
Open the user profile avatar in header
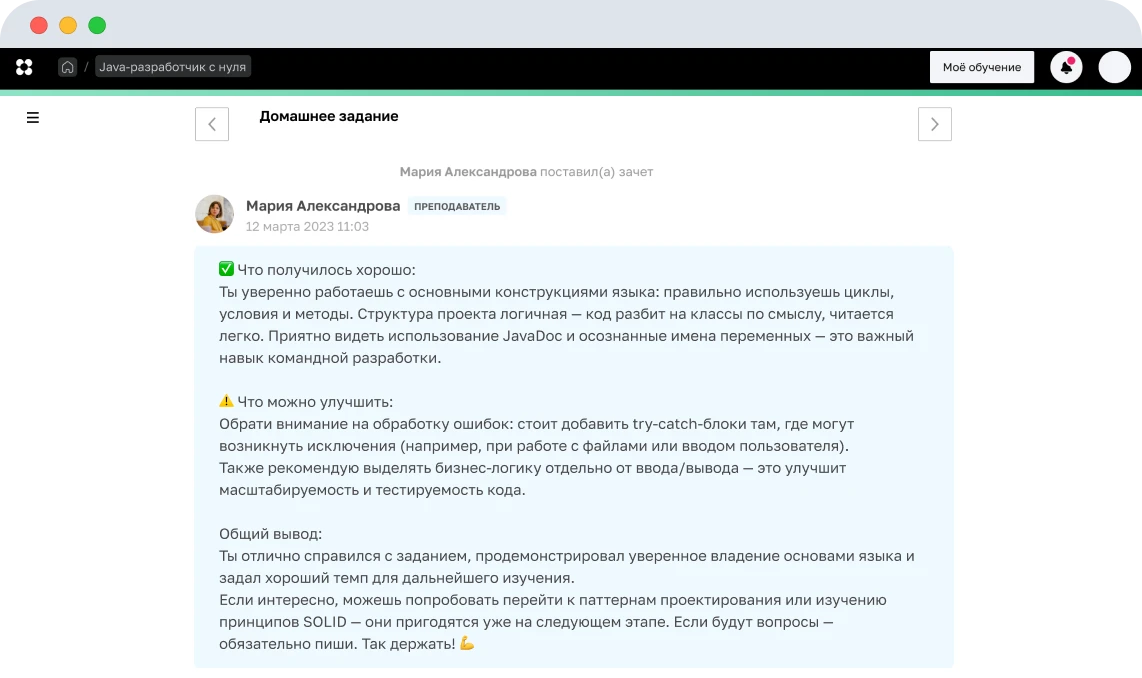pos(1114,67)
